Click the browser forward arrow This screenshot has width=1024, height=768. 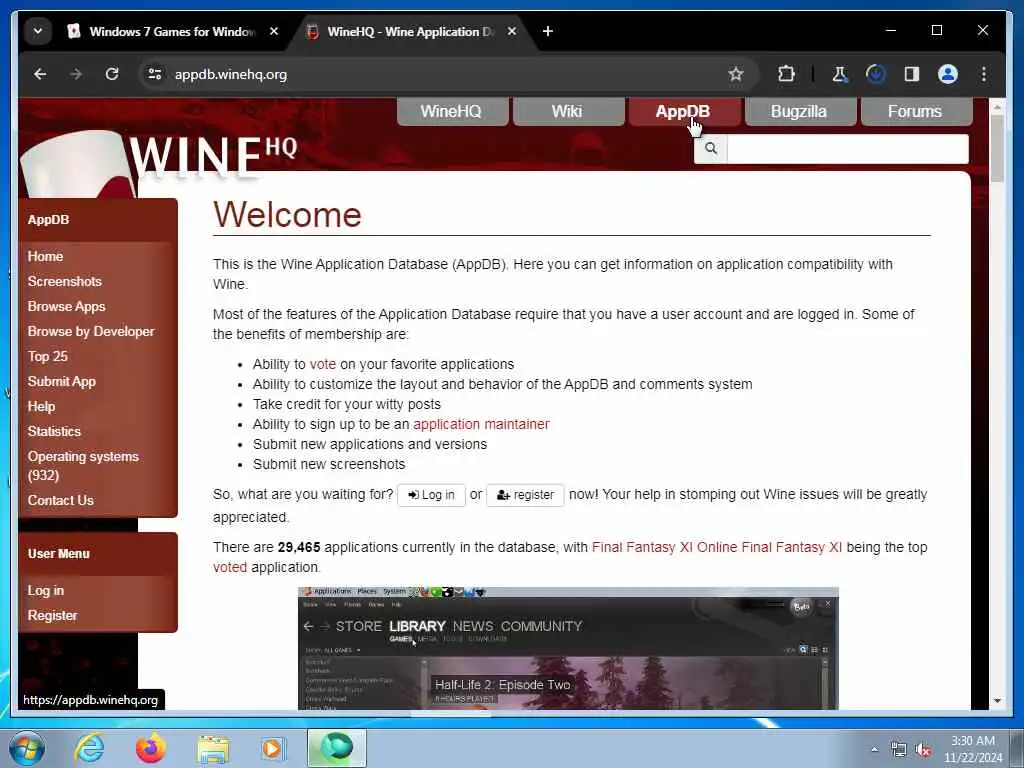coord(76,74)
